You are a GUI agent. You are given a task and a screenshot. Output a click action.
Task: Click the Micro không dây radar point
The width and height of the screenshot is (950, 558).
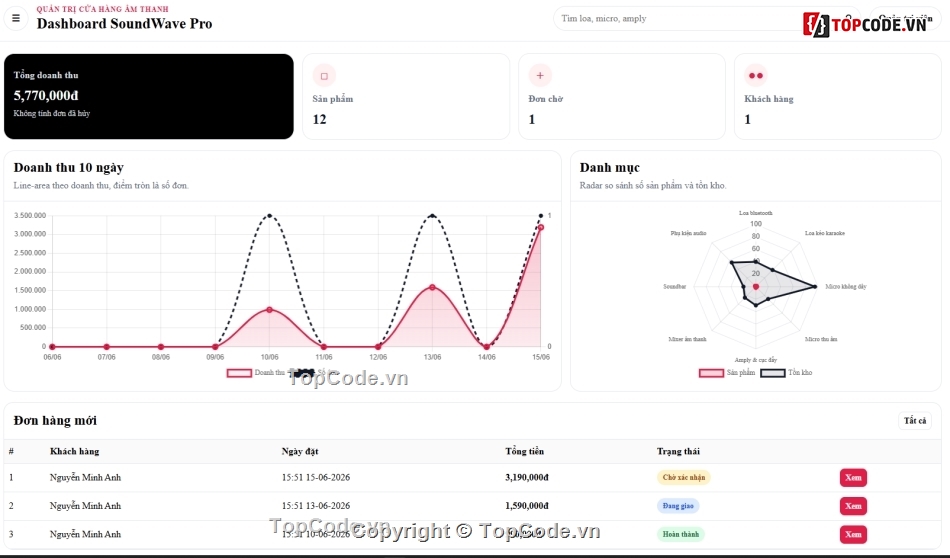coord(815,287)
